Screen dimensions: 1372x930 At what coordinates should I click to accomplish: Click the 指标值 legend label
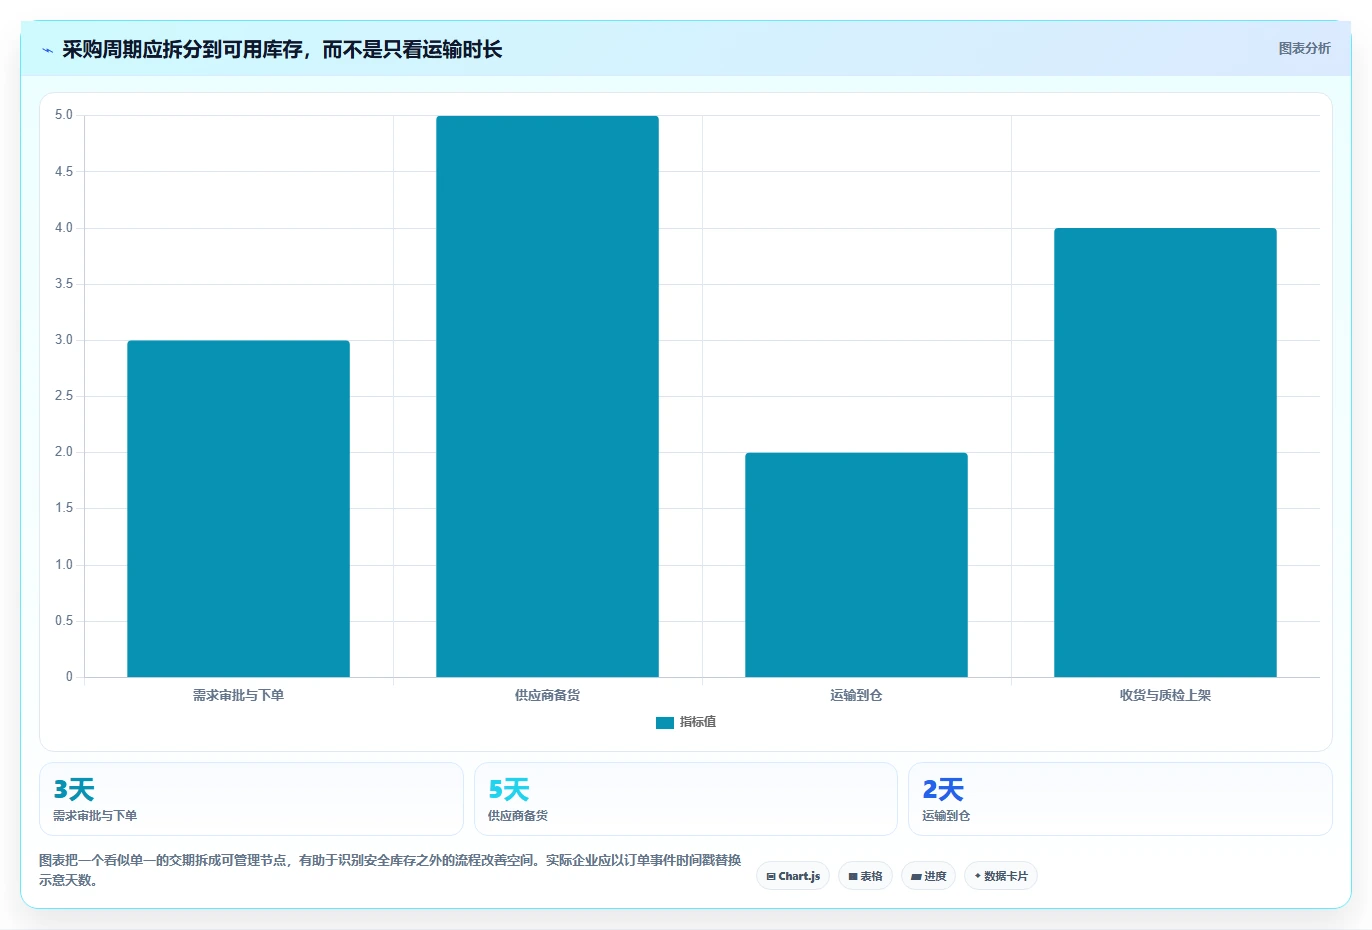(x=698, y=722)
